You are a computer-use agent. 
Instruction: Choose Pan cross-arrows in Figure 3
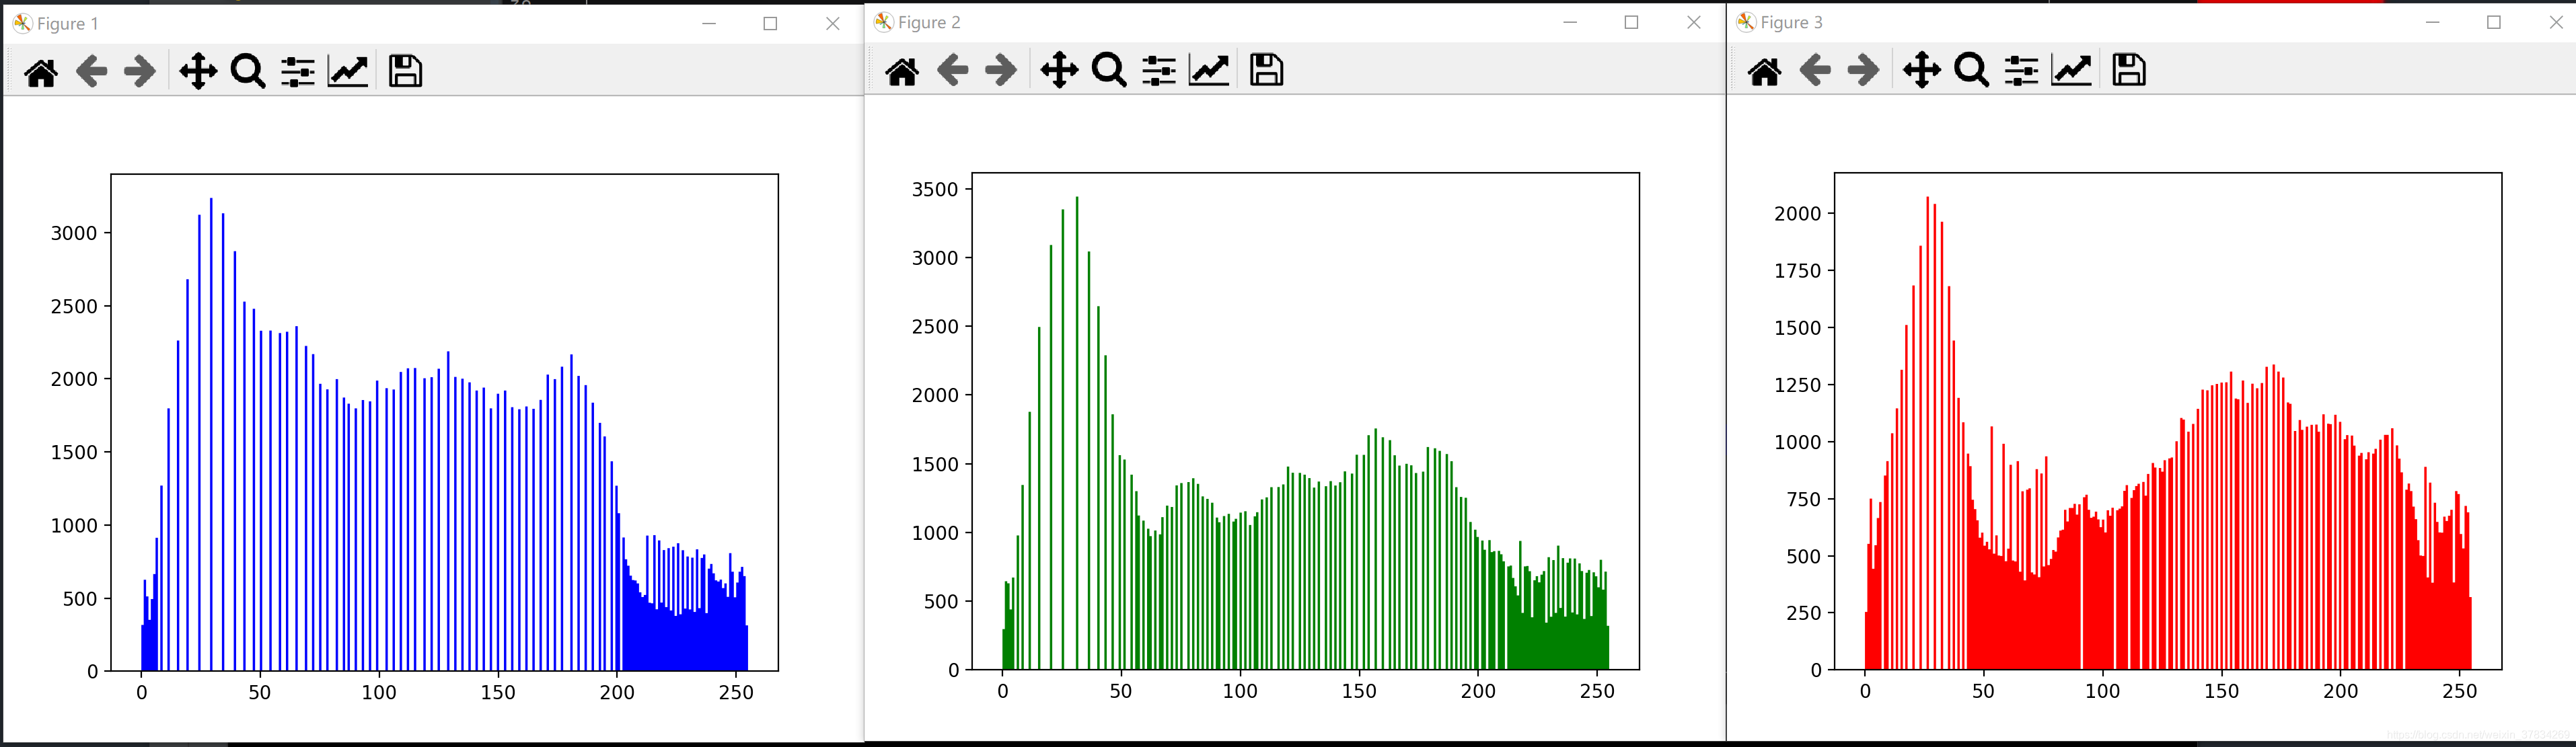[x=1922, y=71]
